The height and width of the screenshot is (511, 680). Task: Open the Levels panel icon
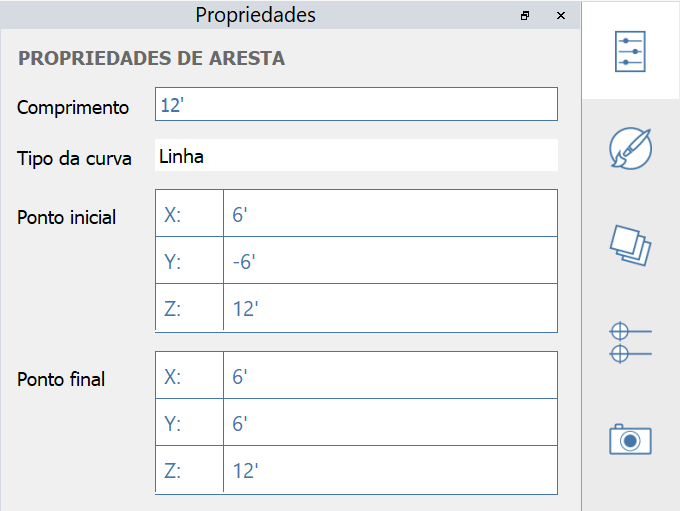pyautogui.click(x=630, y=342)
